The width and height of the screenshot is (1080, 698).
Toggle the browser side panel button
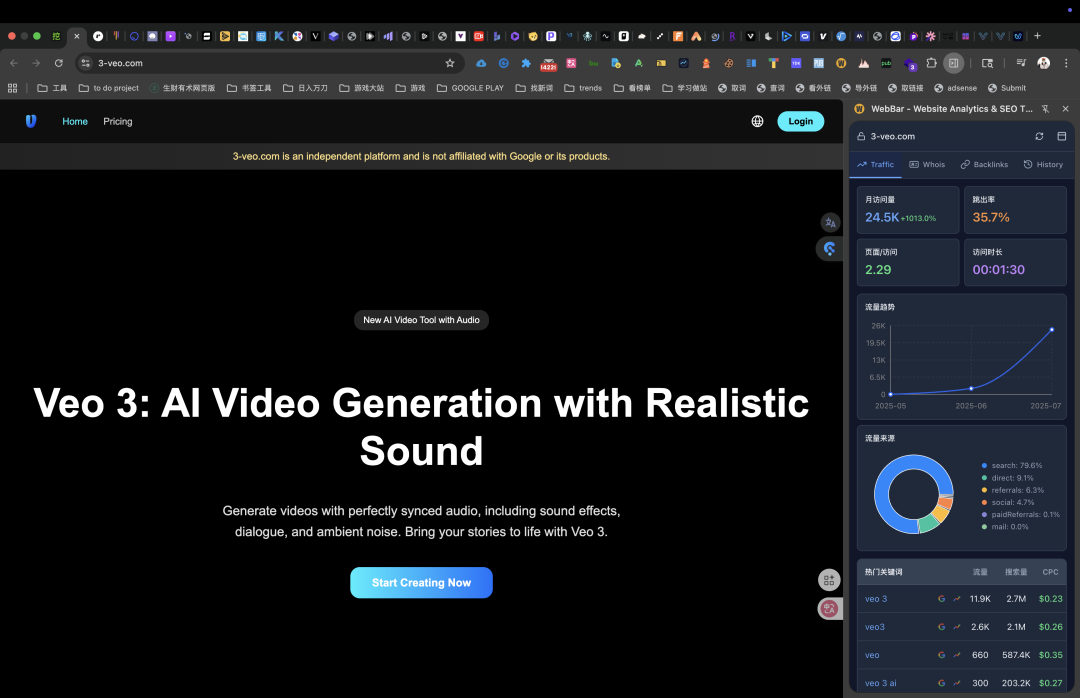coord(953,63)
